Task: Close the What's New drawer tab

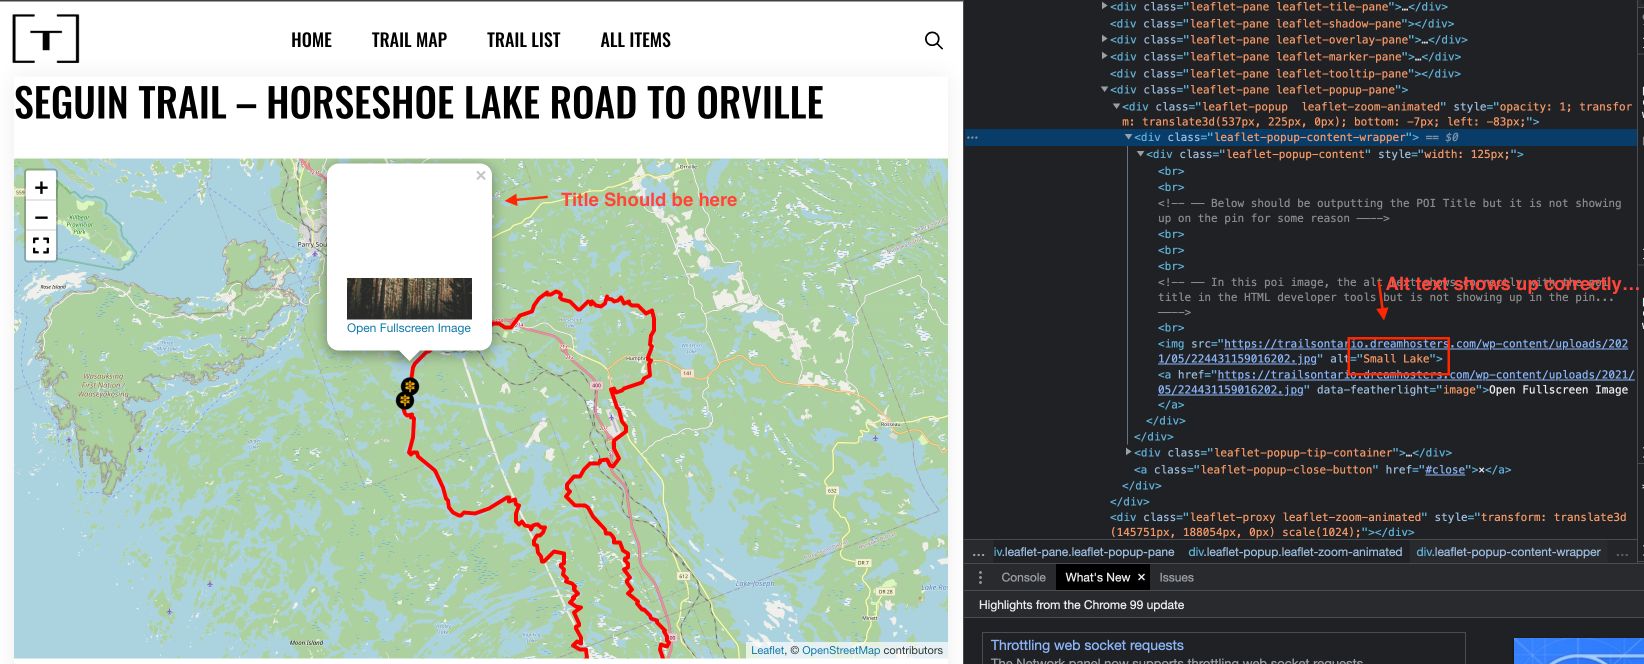Action: 1141,577
